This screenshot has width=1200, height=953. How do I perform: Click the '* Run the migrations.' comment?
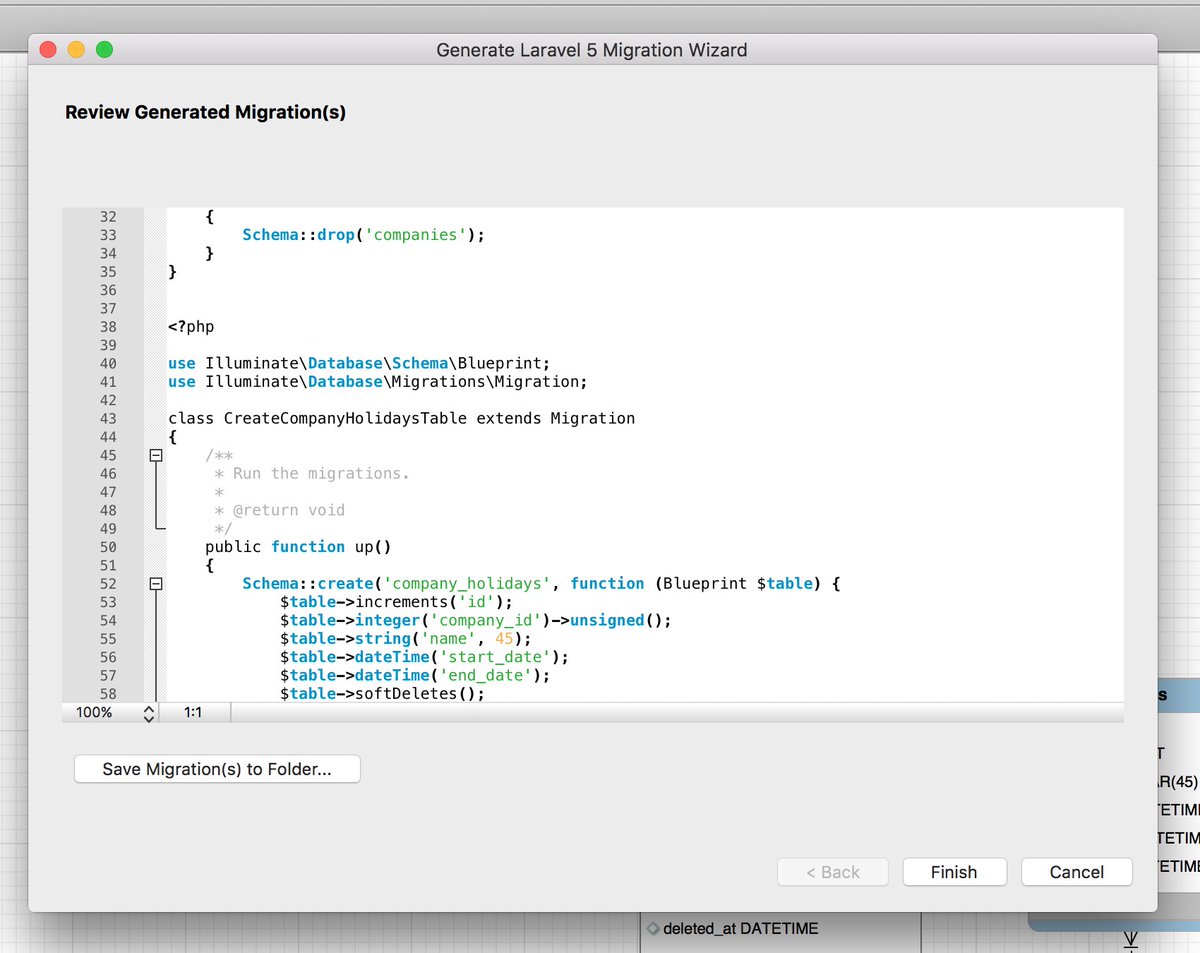(x=312, y=473)
